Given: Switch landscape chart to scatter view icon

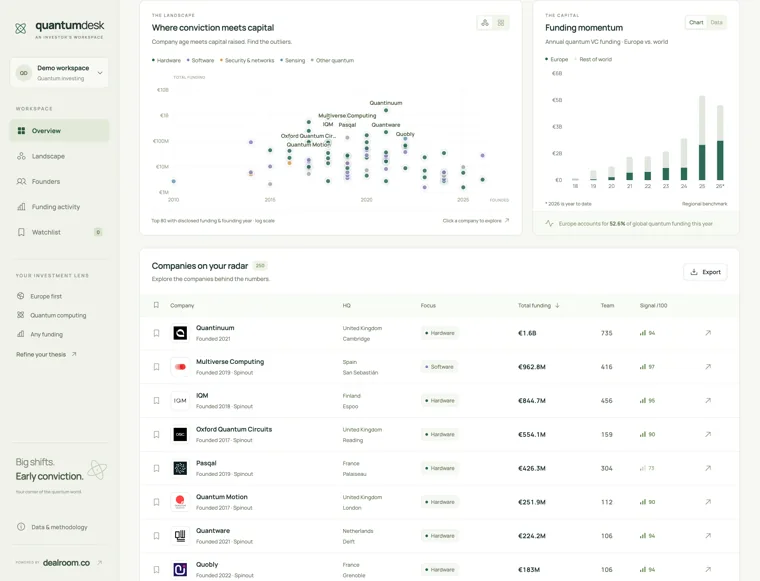Looking at the screenshot, I should [485, 23].
